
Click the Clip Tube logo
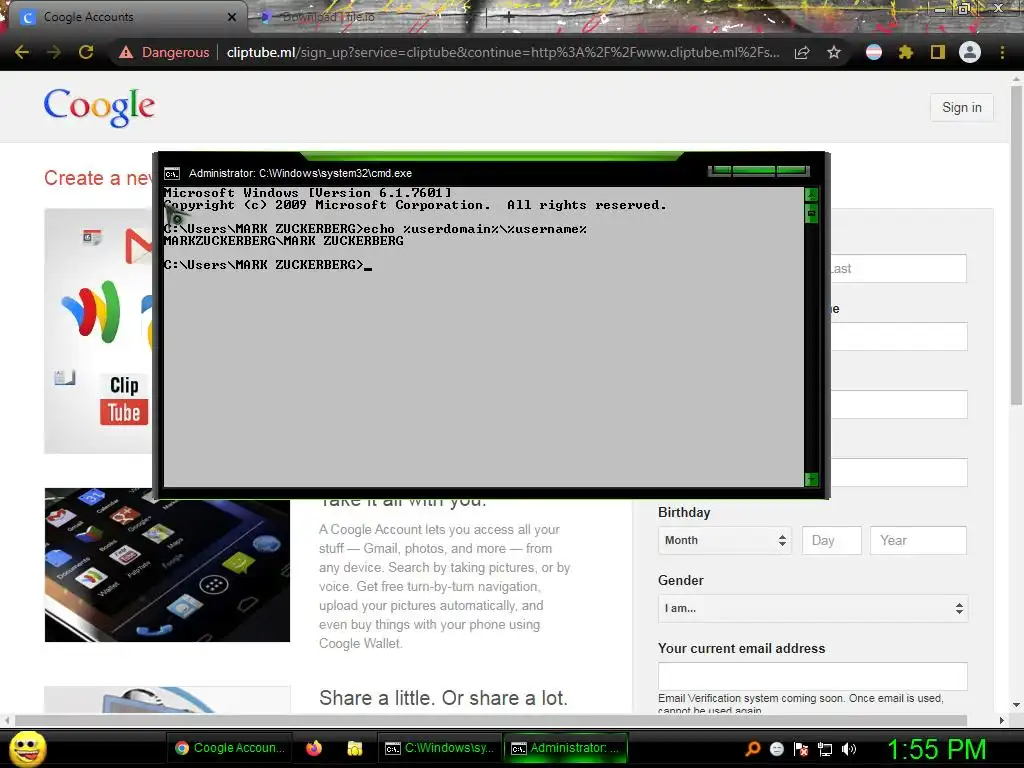click(124, 400)
